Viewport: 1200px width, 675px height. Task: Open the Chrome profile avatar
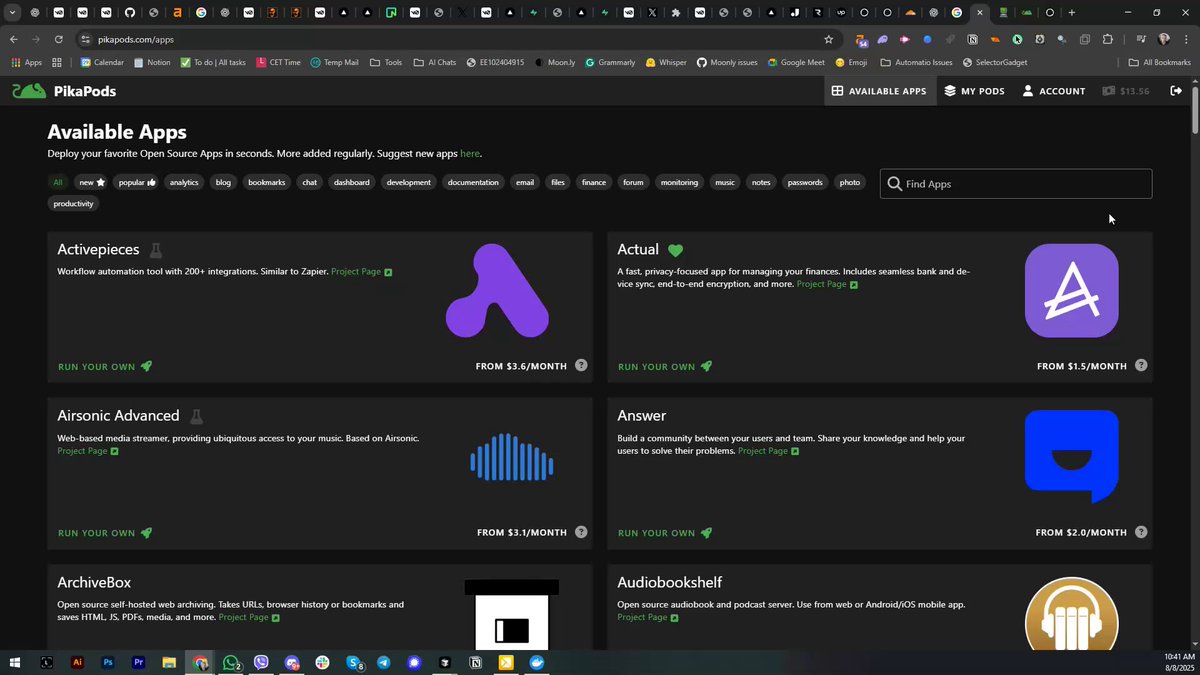coord(1164,39)
